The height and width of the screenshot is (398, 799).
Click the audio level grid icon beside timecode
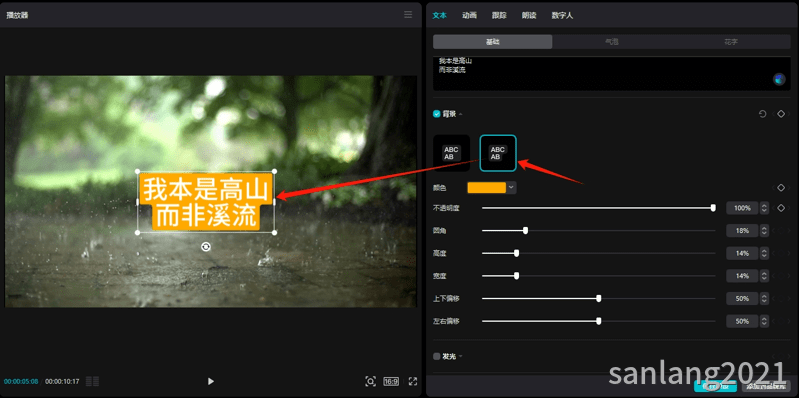click(92, 381)
